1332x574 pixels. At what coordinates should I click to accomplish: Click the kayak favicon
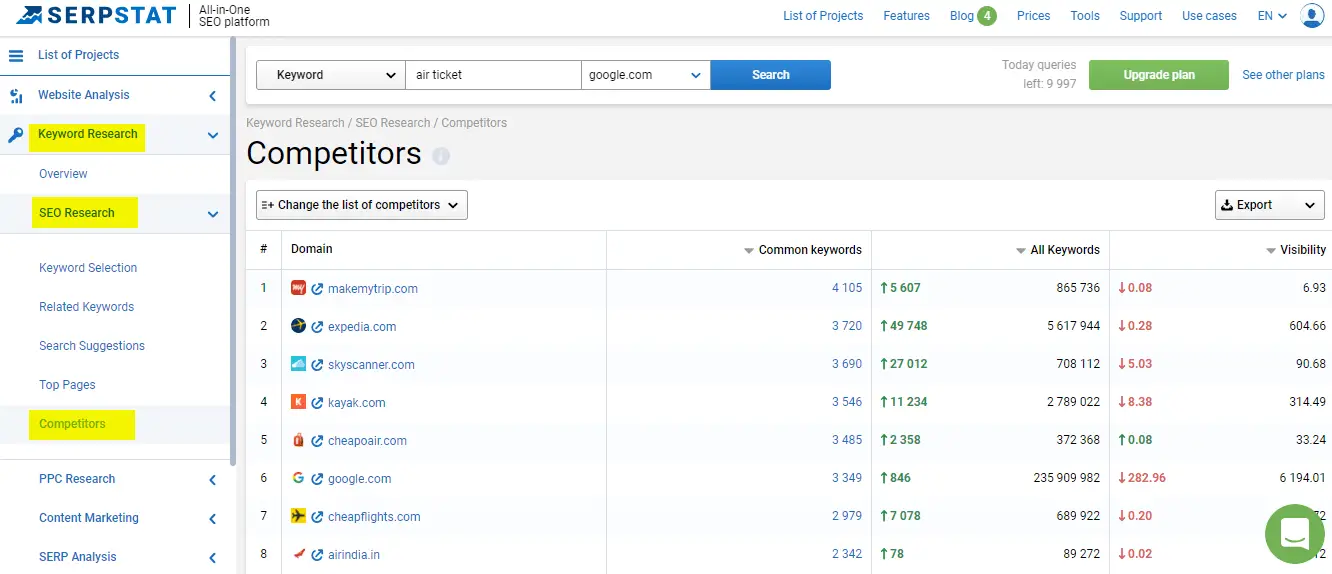[298, 402]
